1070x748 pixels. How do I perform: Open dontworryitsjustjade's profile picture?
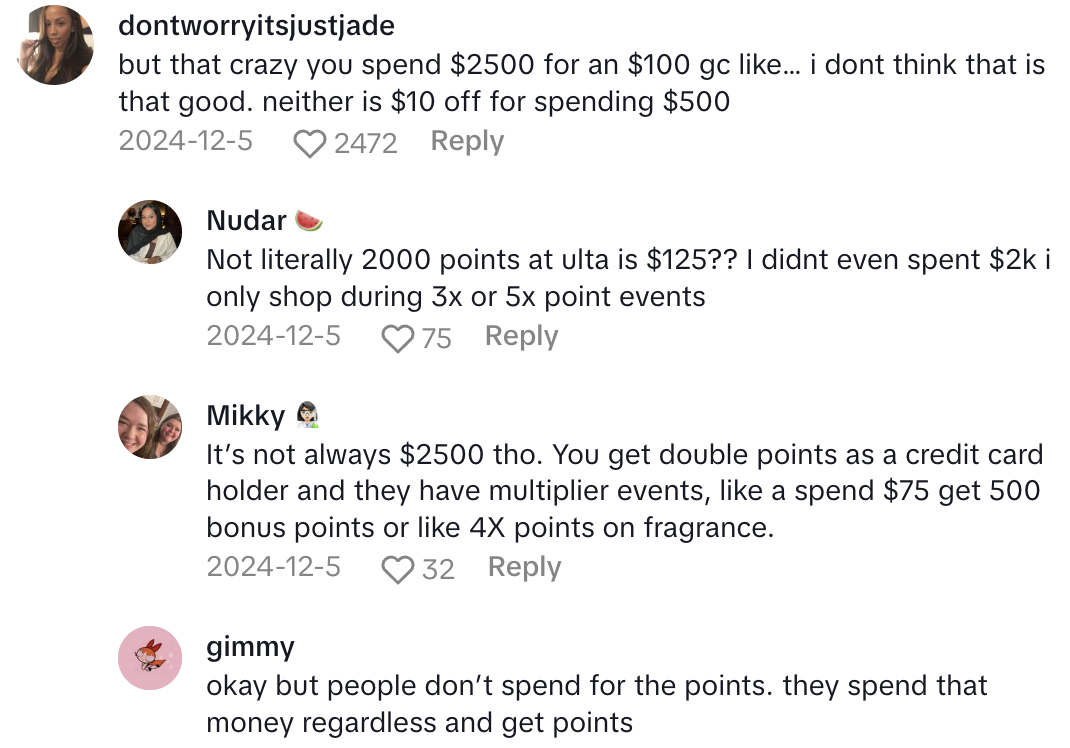(56, 47)
